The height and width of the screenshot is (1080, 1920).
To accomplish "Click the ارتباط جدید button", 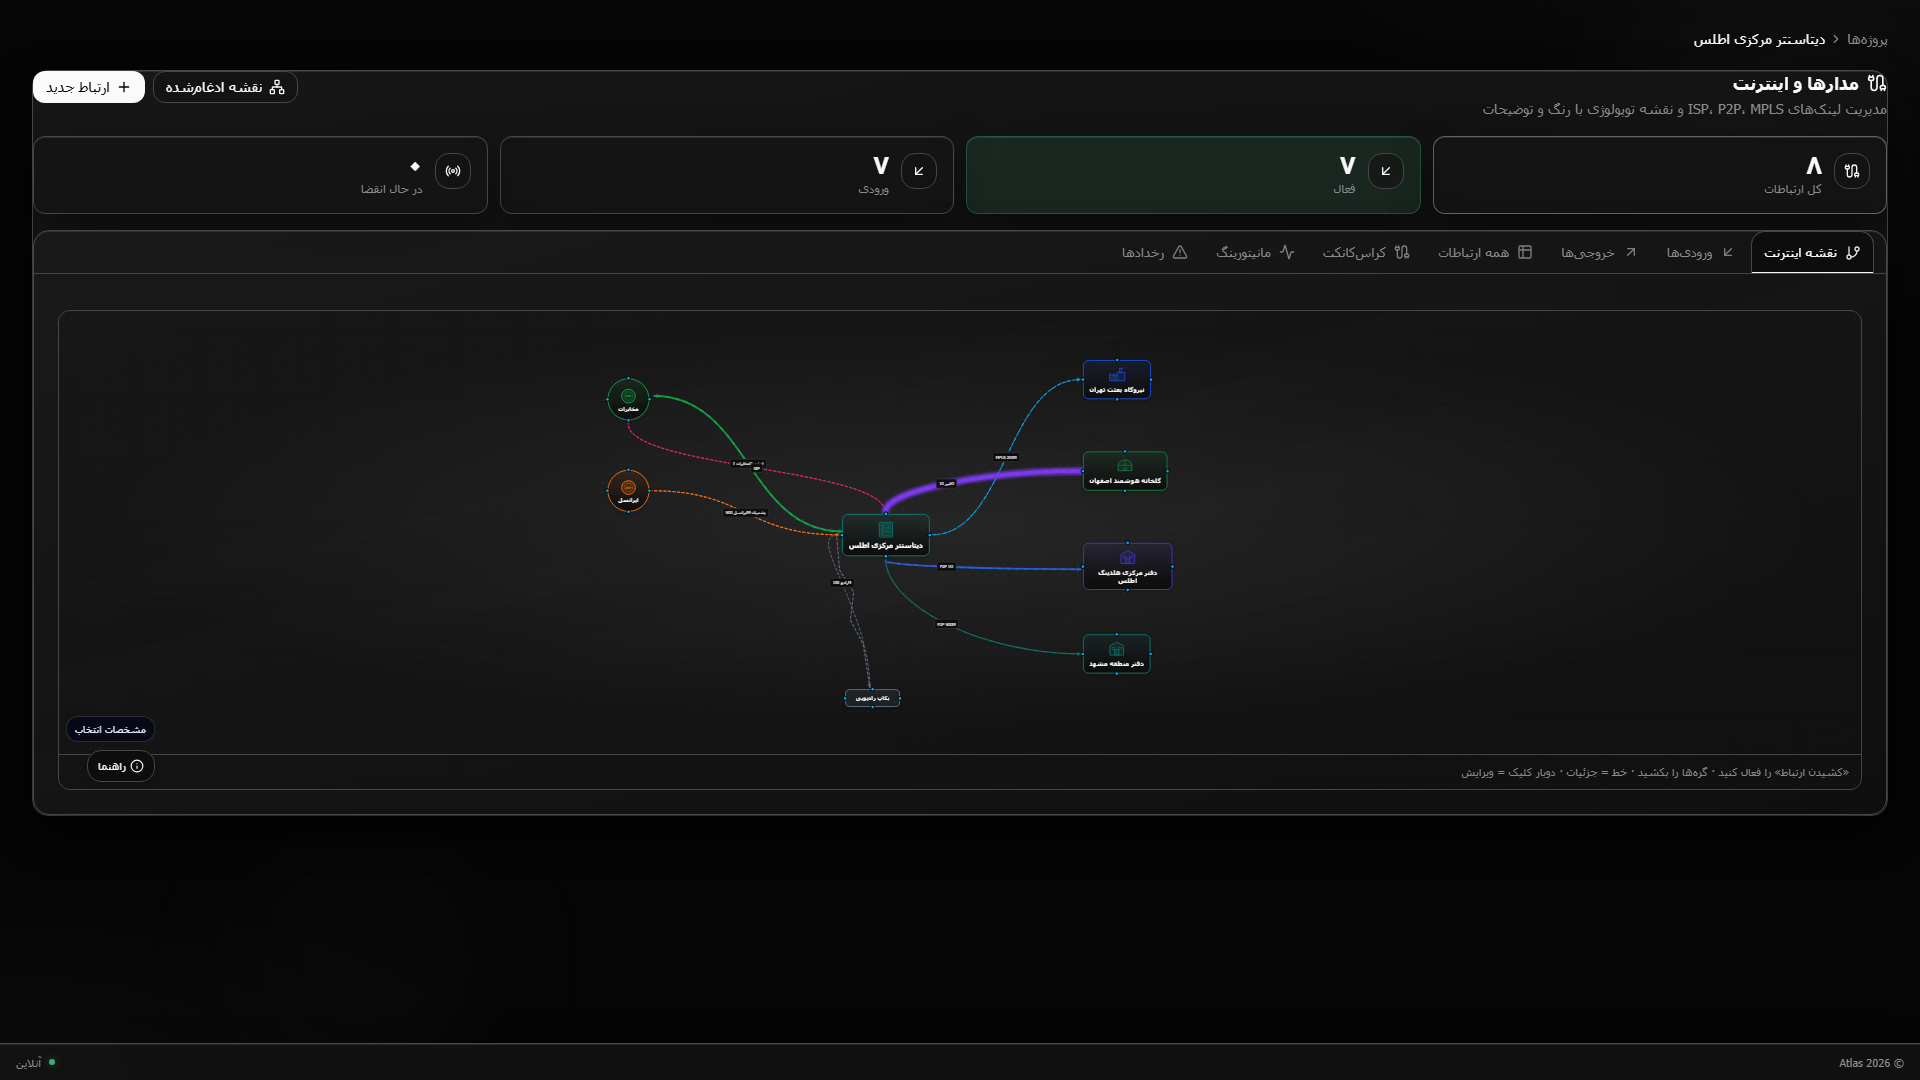I will coord(89,87).
